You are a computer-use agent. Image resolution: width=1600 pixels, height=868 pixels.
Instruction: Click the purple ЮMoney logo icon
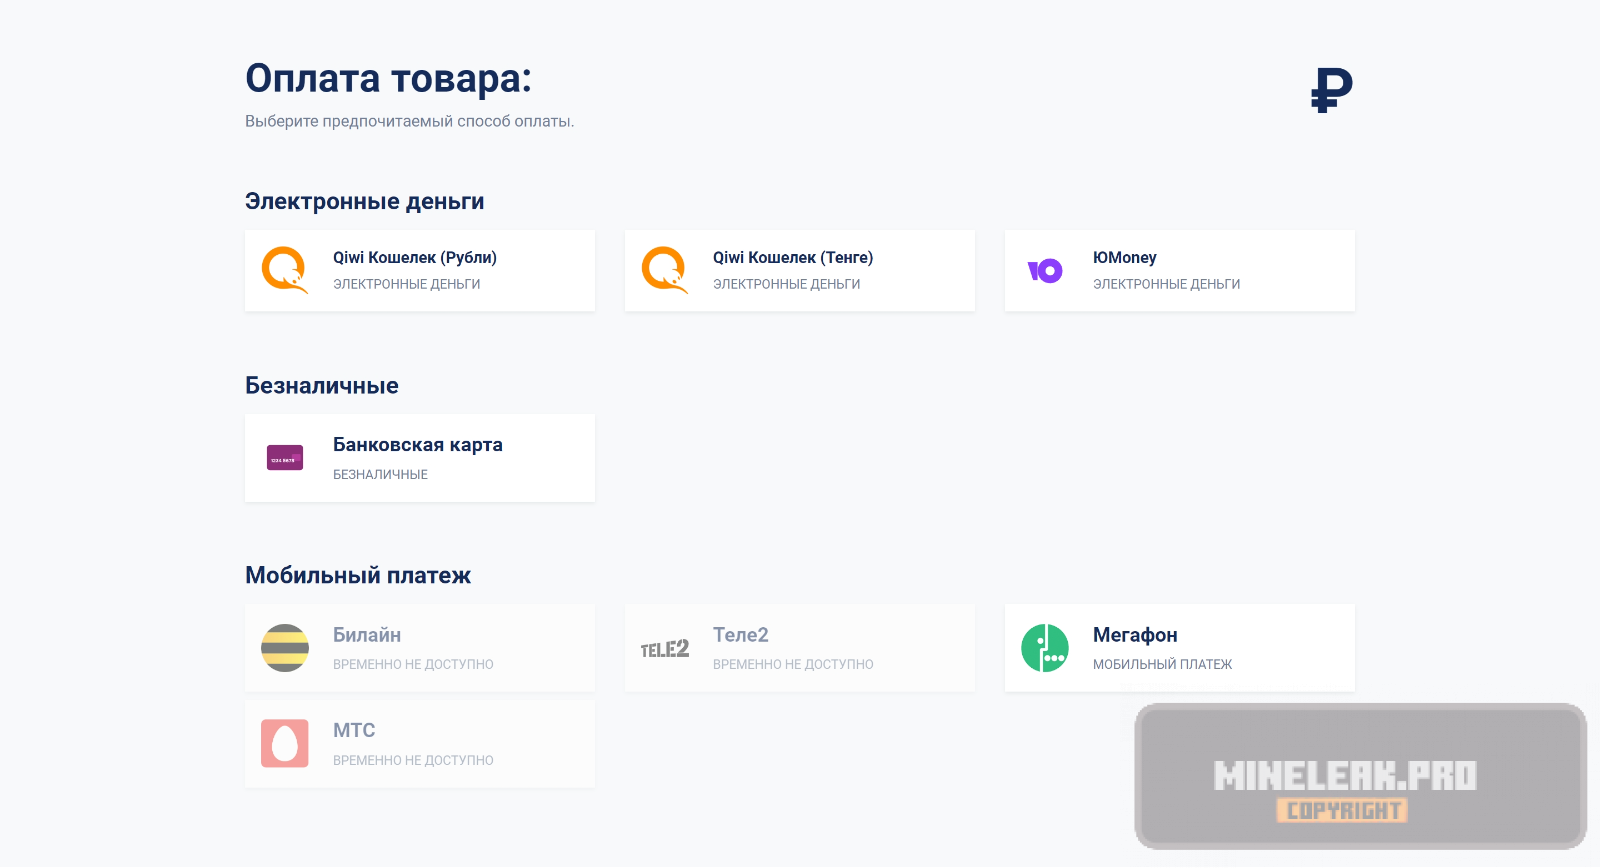[1045, 271]
